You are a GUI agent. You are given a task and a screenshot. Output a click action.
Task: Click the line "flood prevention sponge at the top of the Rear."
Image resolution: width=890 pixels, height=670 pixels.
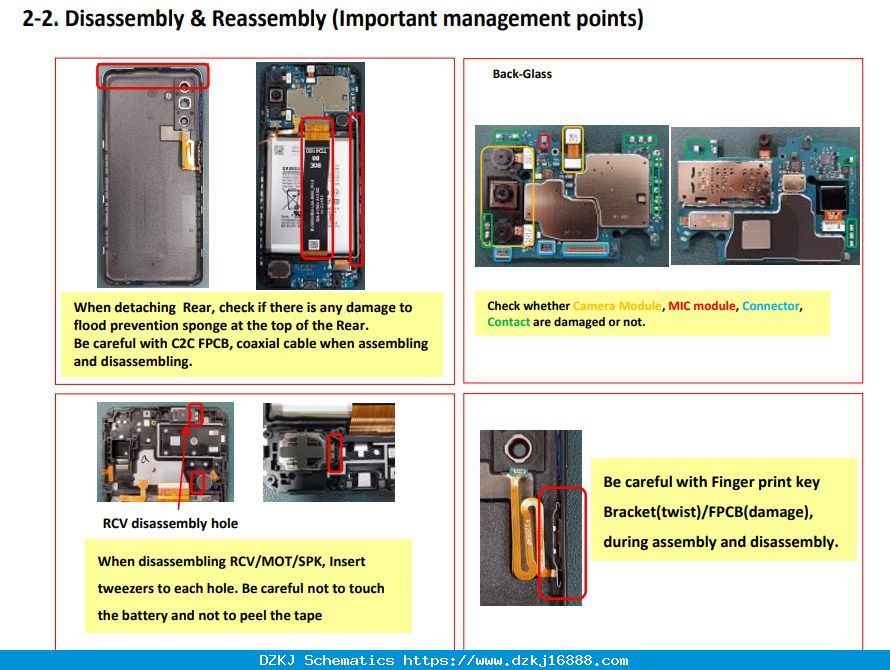(x=221, y=325)
